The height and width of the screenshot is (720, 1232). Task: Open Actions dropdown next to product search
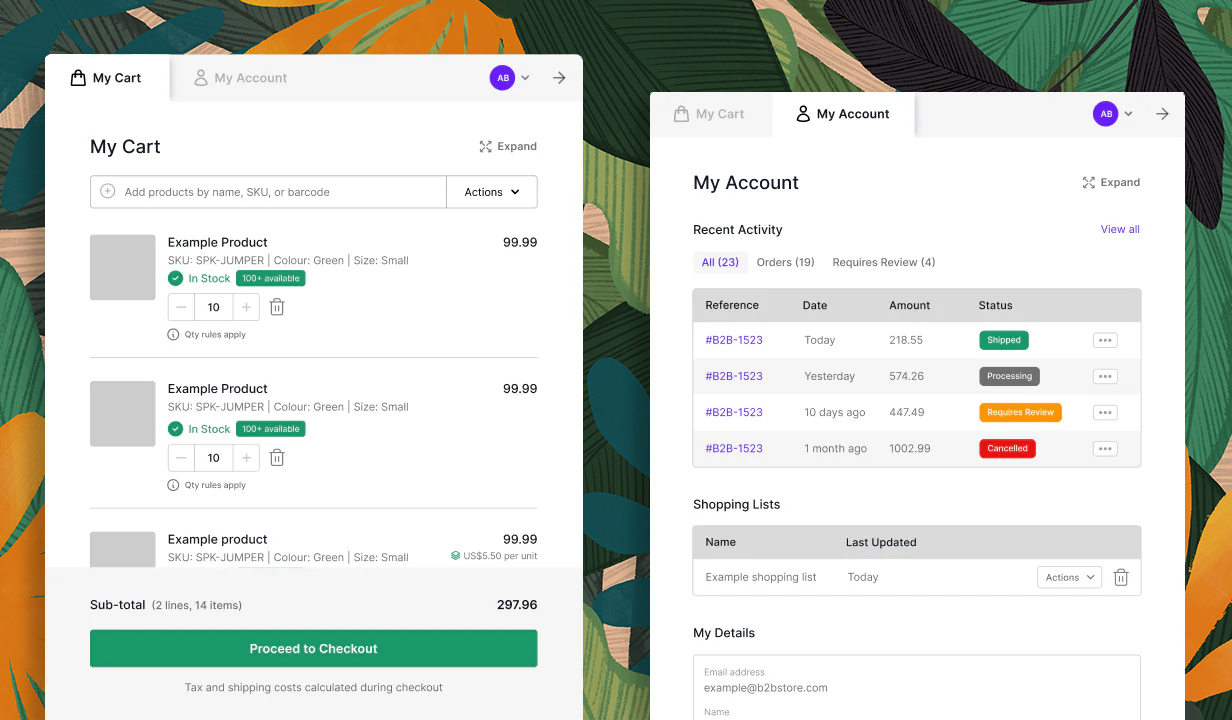coord(492,192)
